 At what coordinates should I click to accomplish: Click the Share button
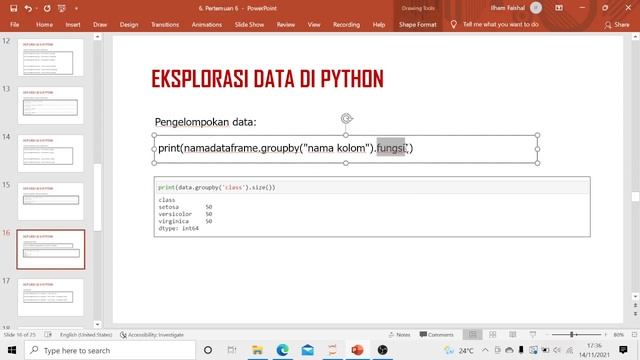coord(617,25)
